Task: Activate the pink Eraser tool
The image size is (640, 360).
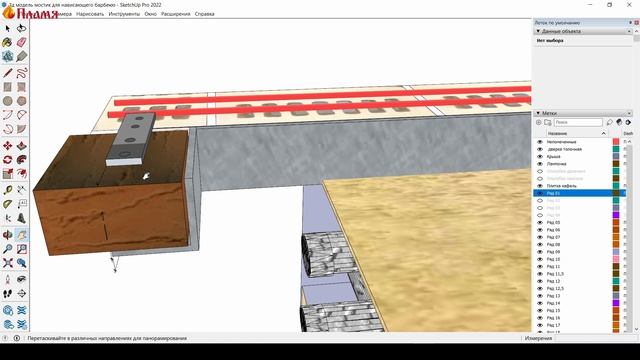Action: [22, 42]
